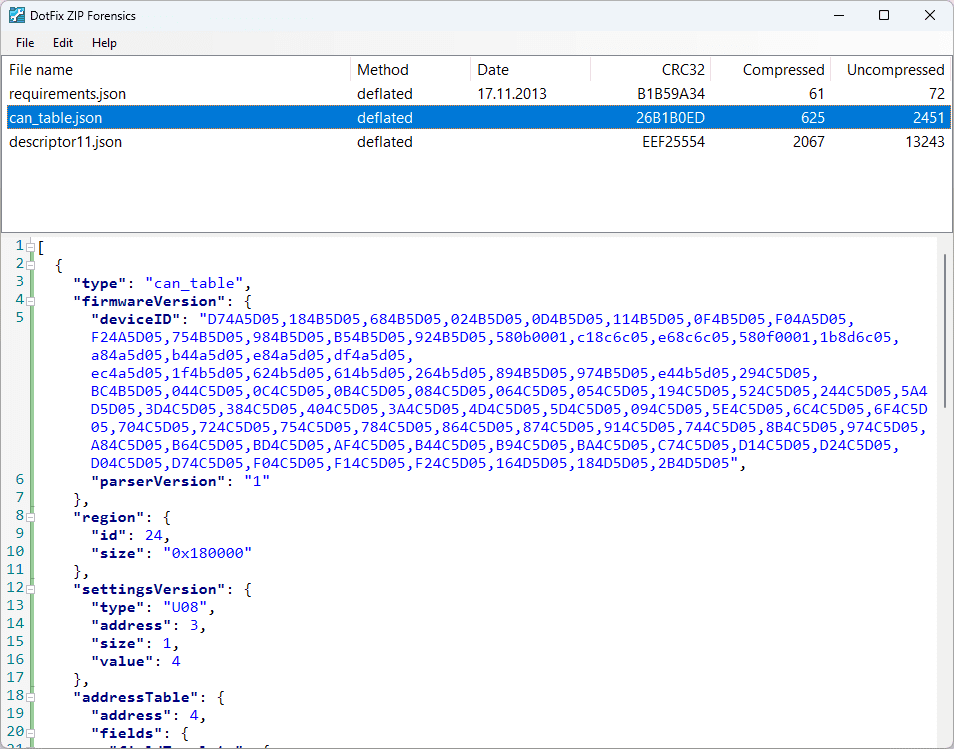Sort by Date column header
Viewport: 954px width, 749px height.
(530, 69)
